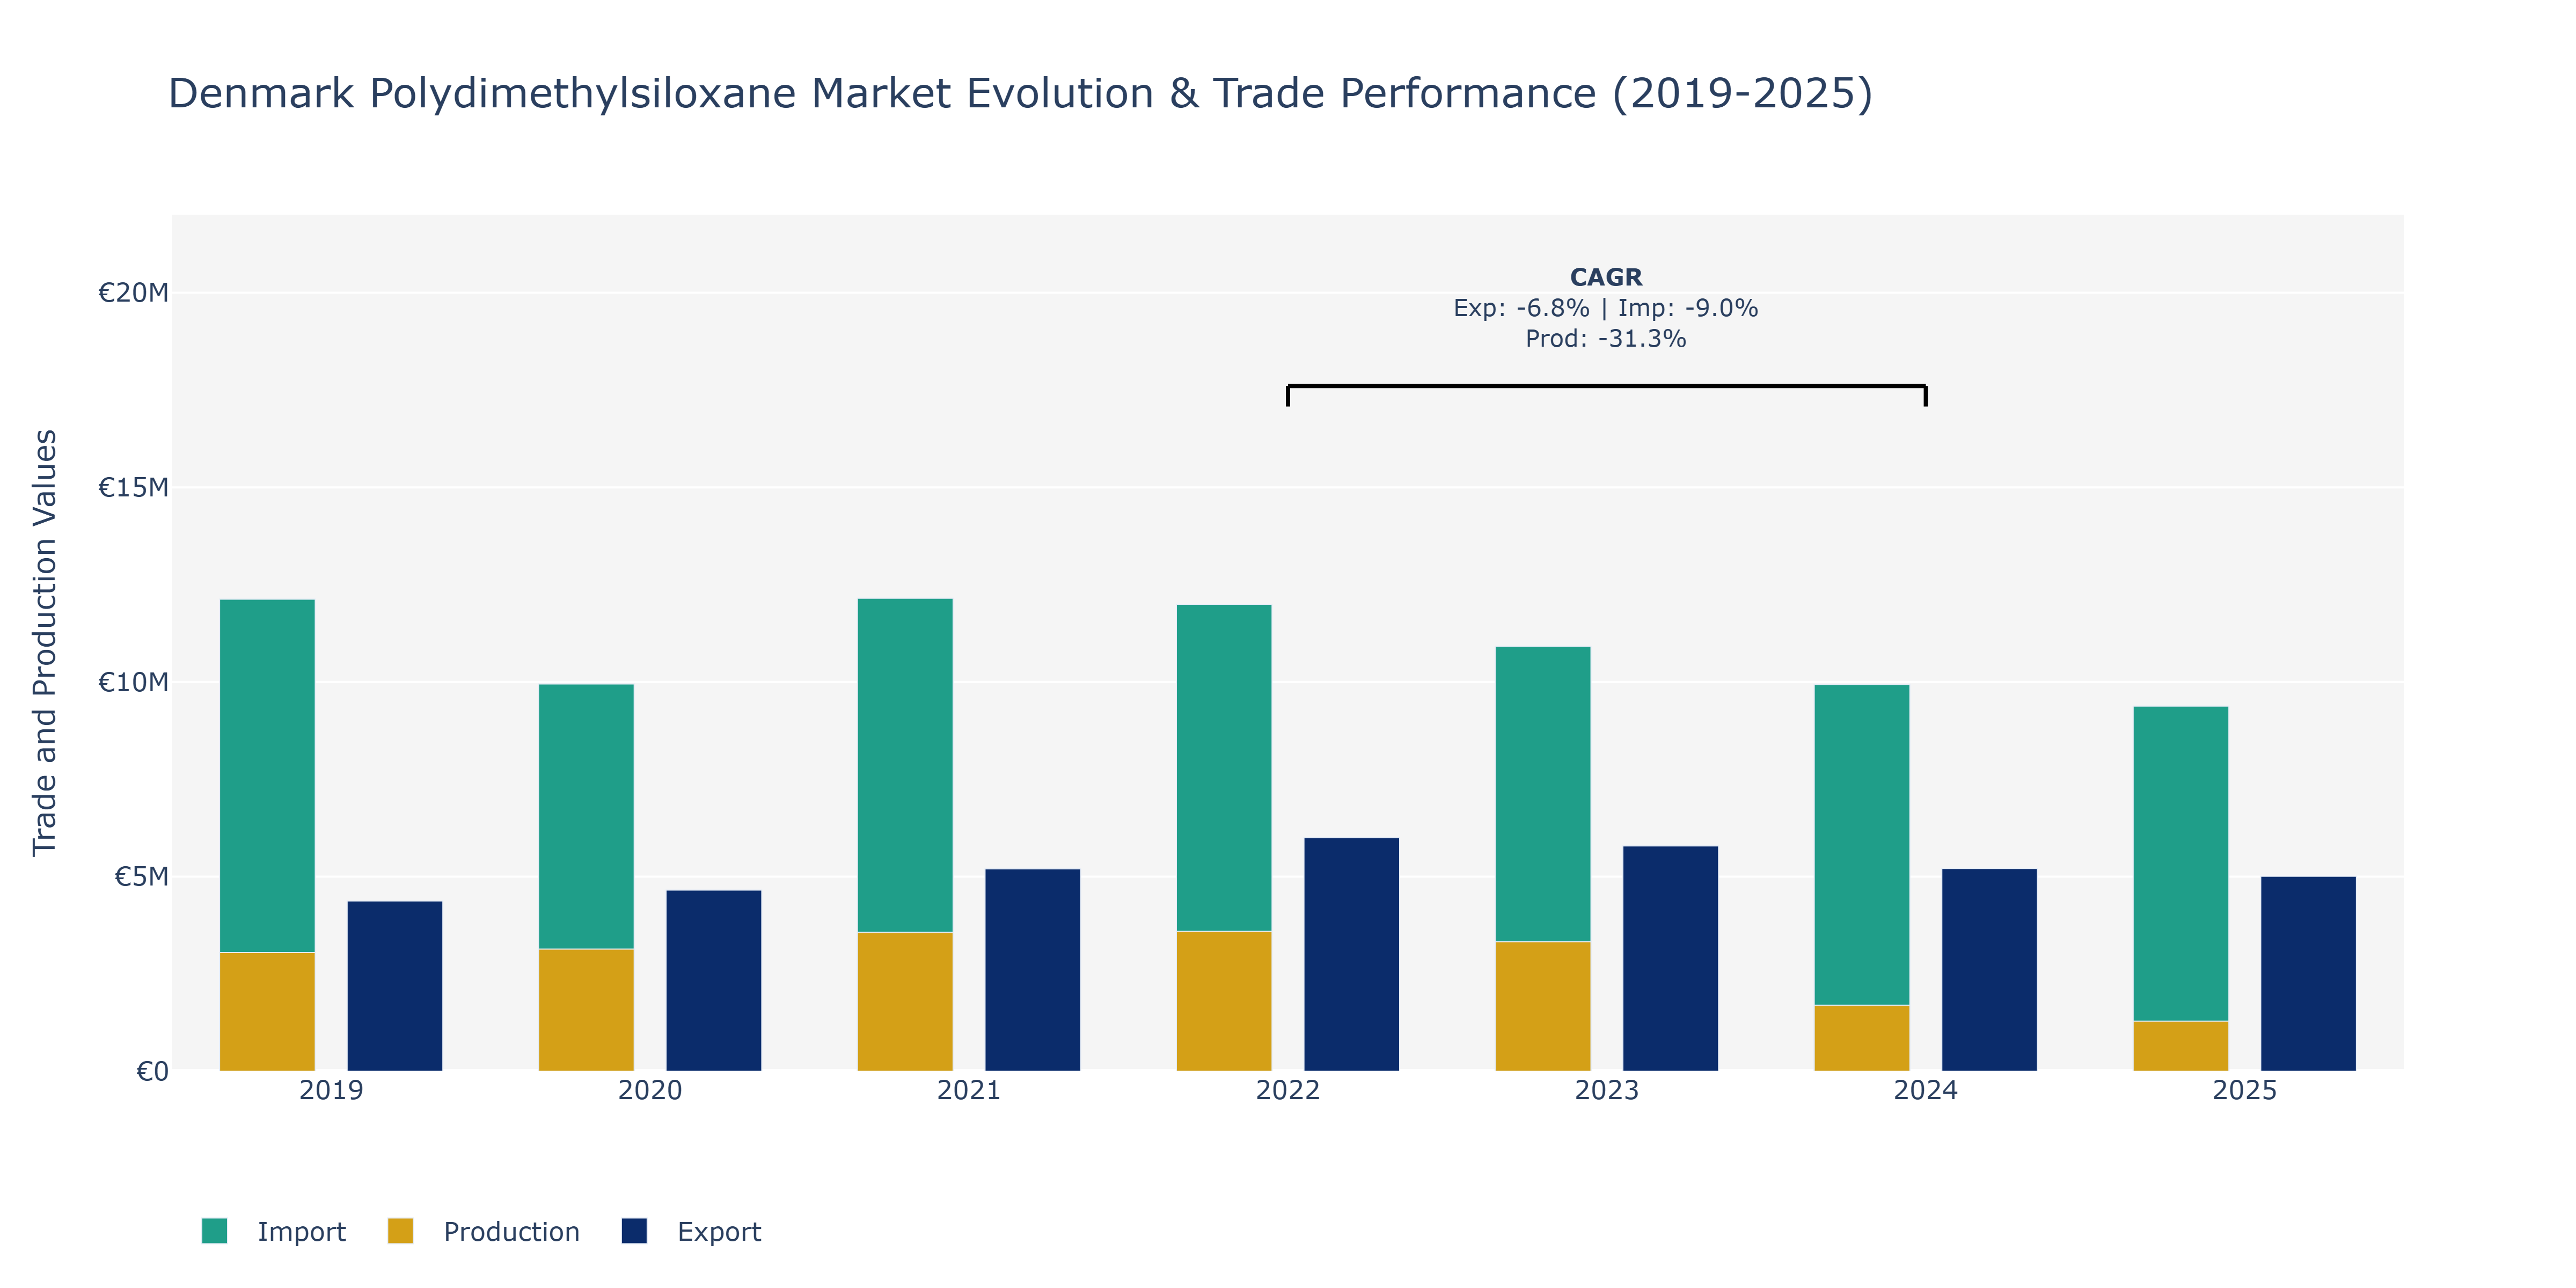Click the €10M y-axis tick label
Image resolution: width=2576 pixels, height=1288 pixels.
pyautogui.click(x=133, y=683)
